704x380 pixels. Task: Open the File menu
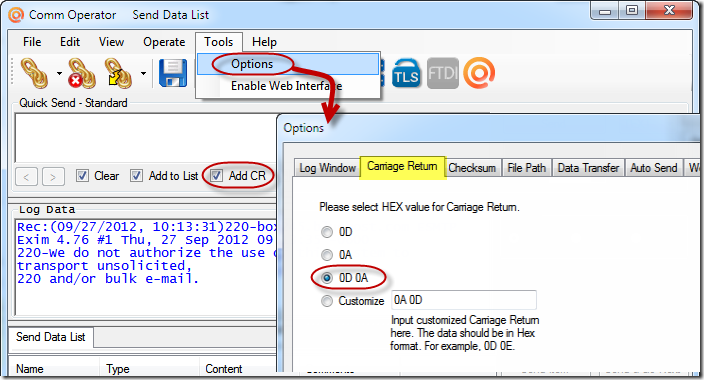(x=32, y=42)
